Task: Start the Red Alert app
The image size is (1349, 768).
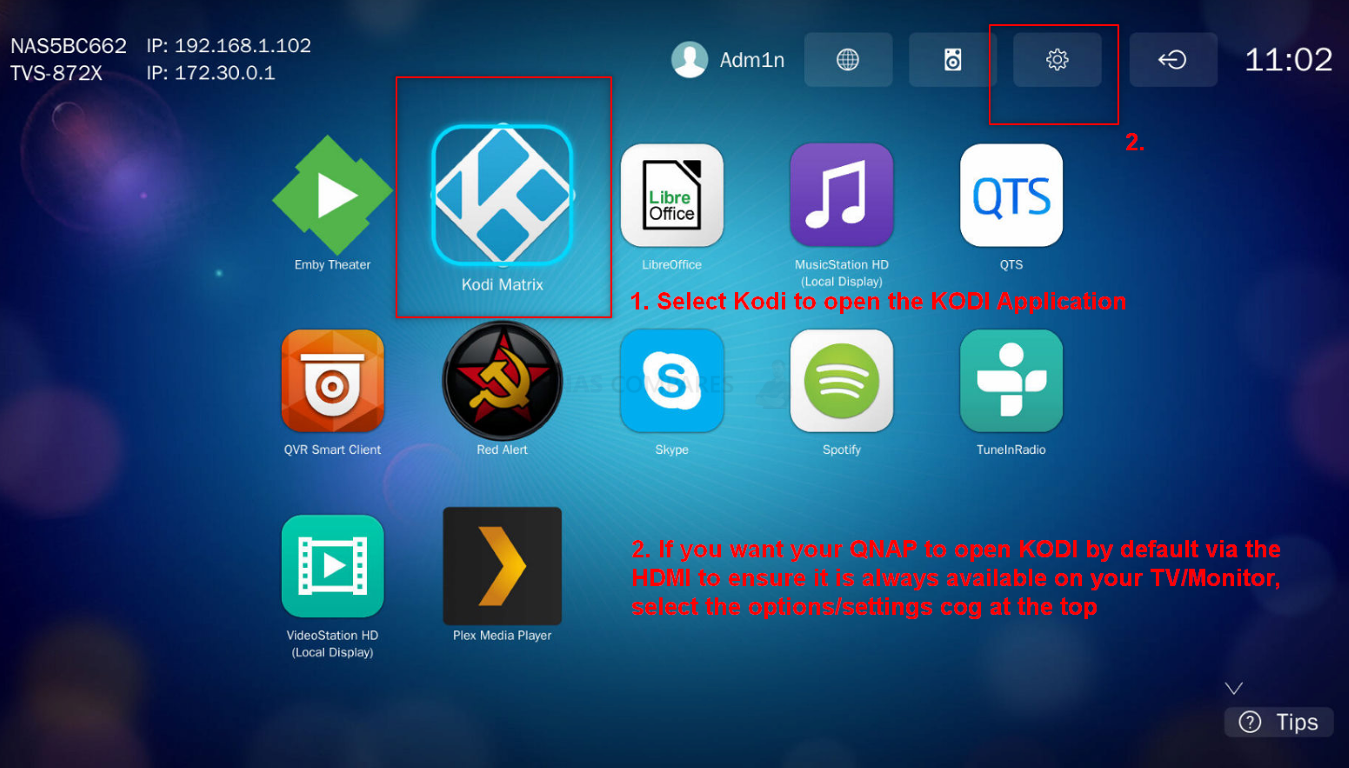Action: [x=502, y=381]
